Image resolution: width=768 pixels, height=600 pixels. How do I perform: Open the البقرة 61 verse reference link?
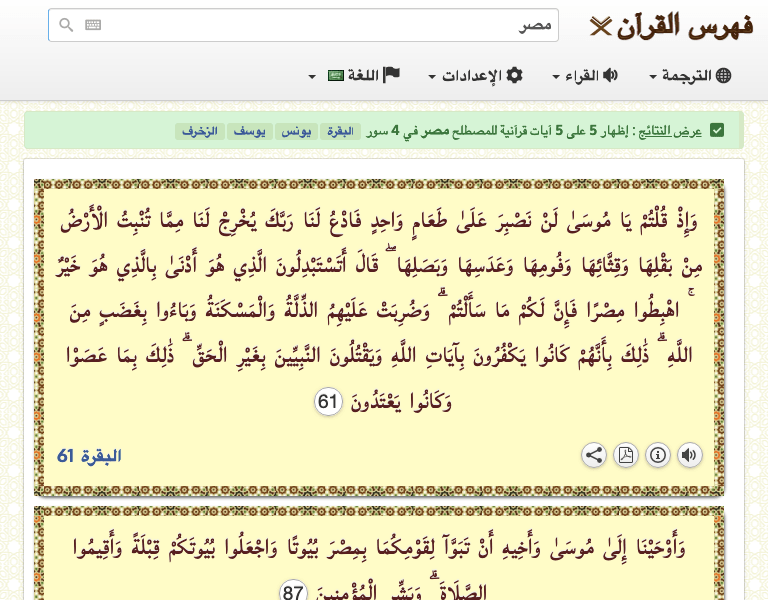click(89, 456)
